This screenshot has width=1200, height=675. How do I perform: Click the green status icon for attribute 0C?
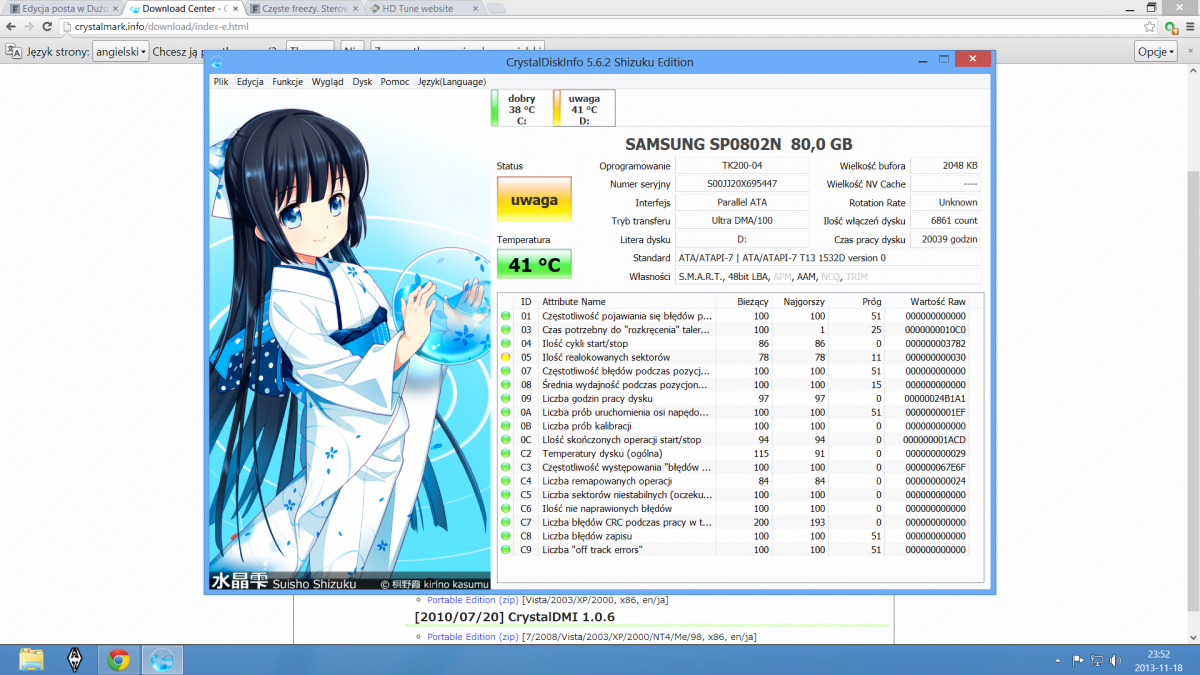506,440
